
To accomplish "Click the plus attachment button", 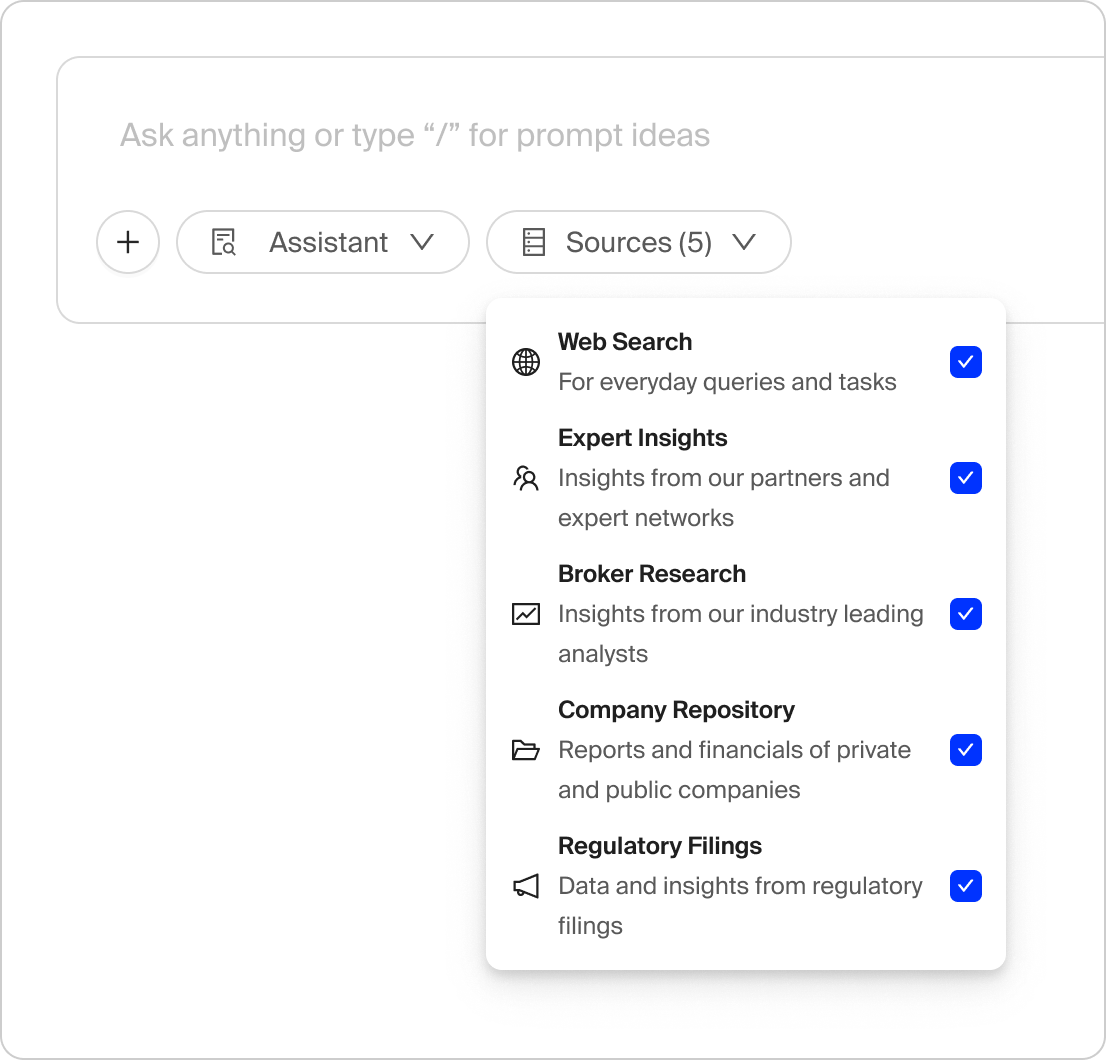I will pyautogui.click(x=128, y=242).
